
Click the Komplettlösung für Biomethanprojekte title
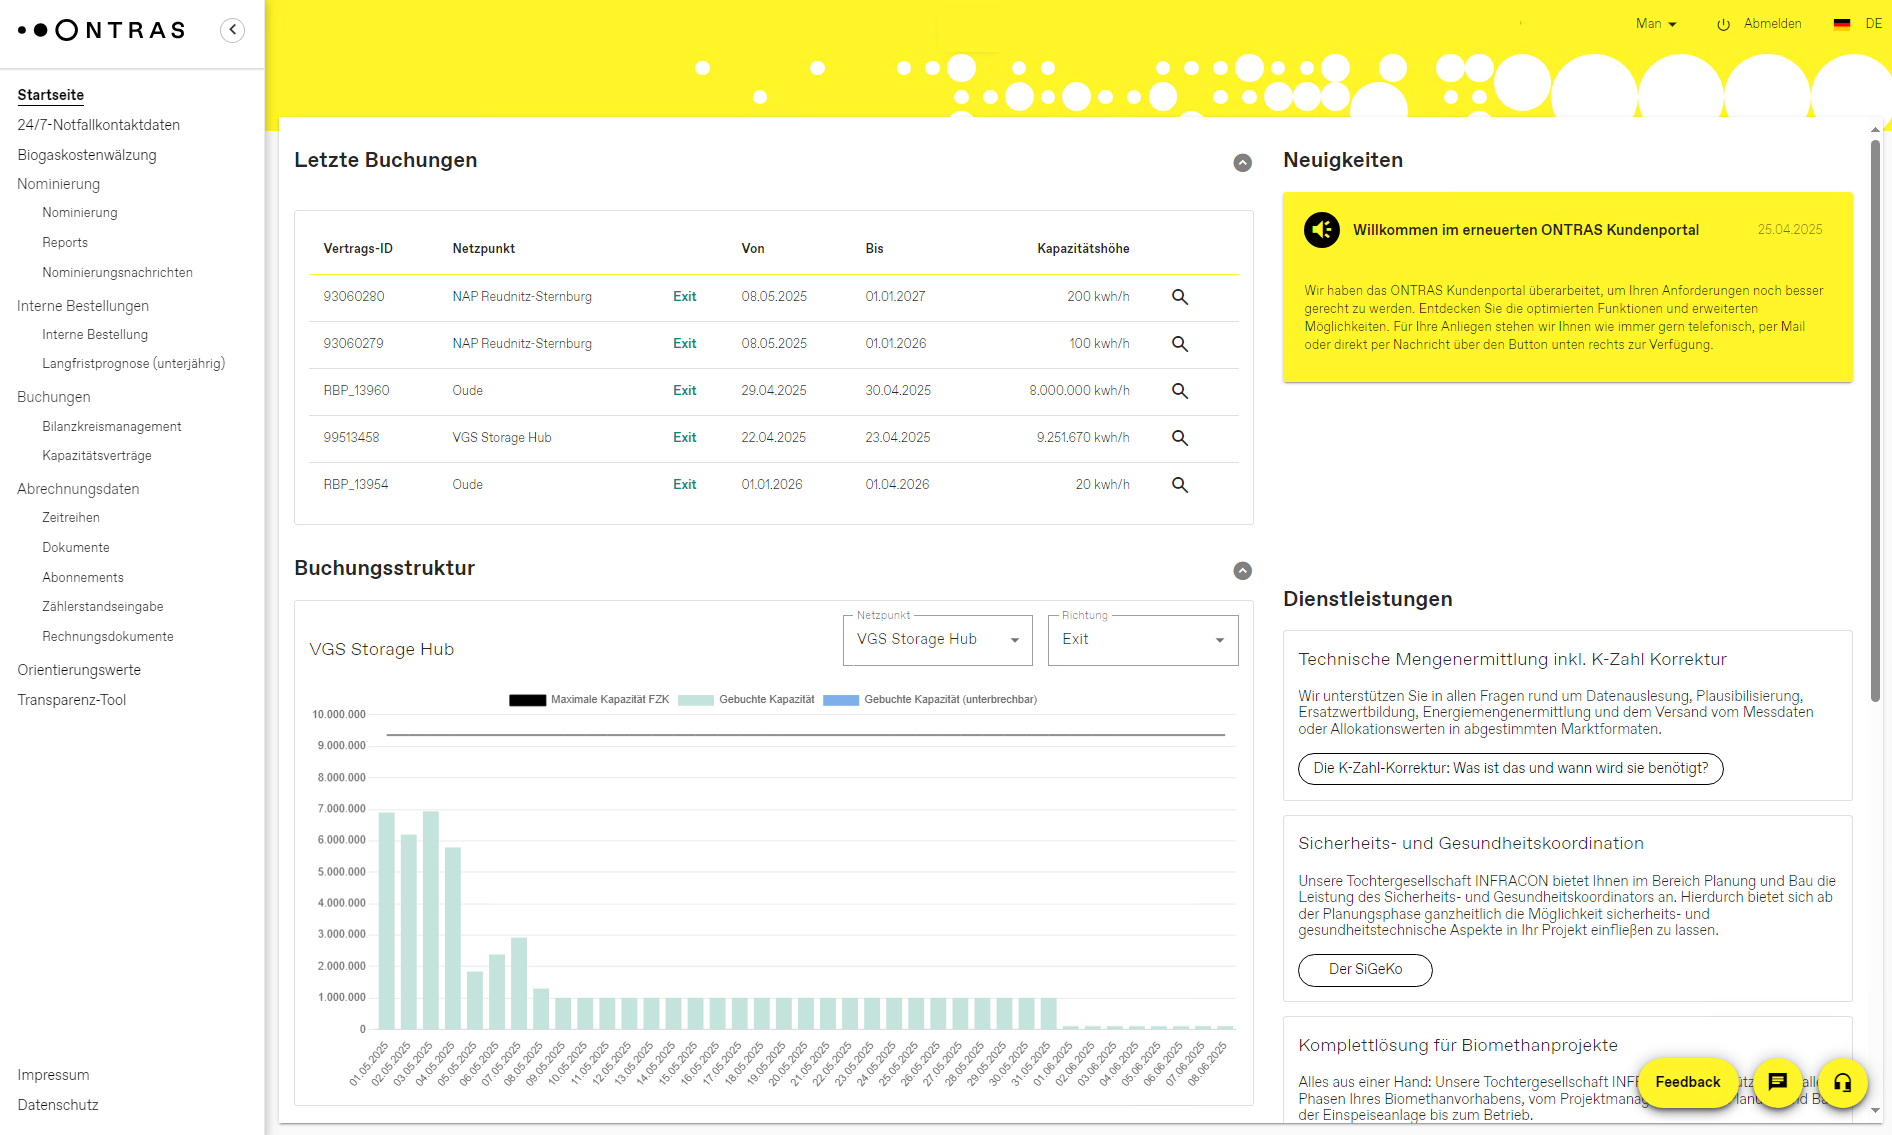click(1458, 1046)
